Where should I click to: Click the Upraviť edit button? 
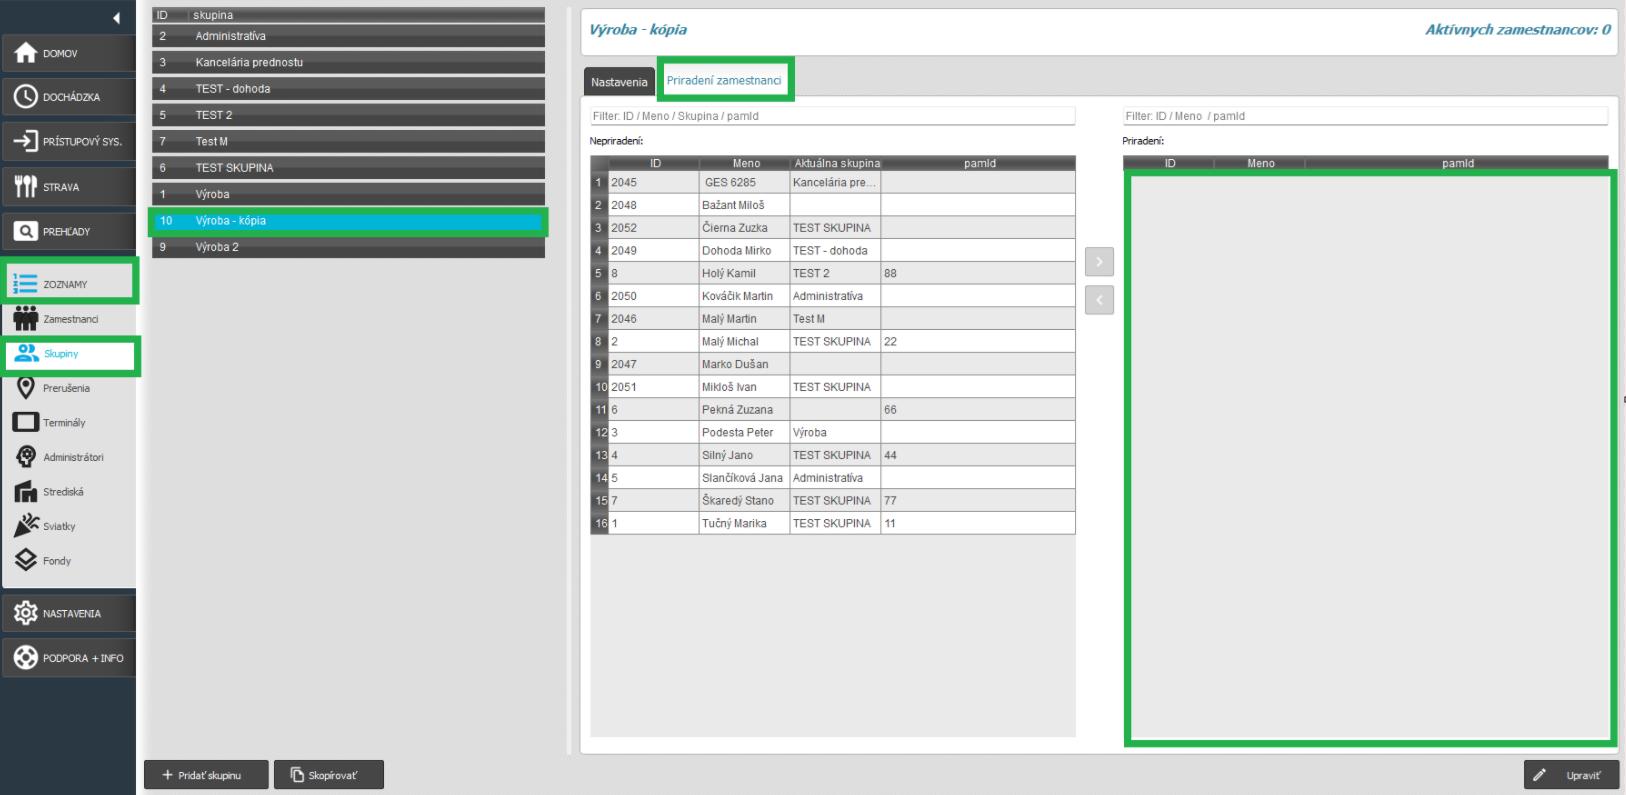(1570, 775)
